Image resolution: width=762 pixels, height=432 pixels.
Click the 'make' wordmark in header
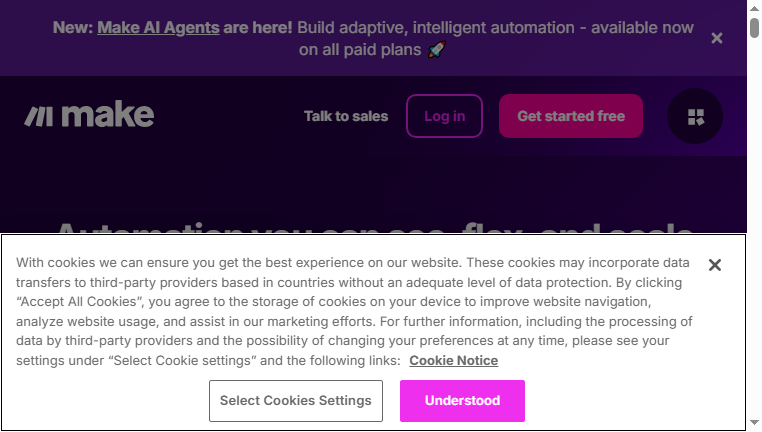108,115
